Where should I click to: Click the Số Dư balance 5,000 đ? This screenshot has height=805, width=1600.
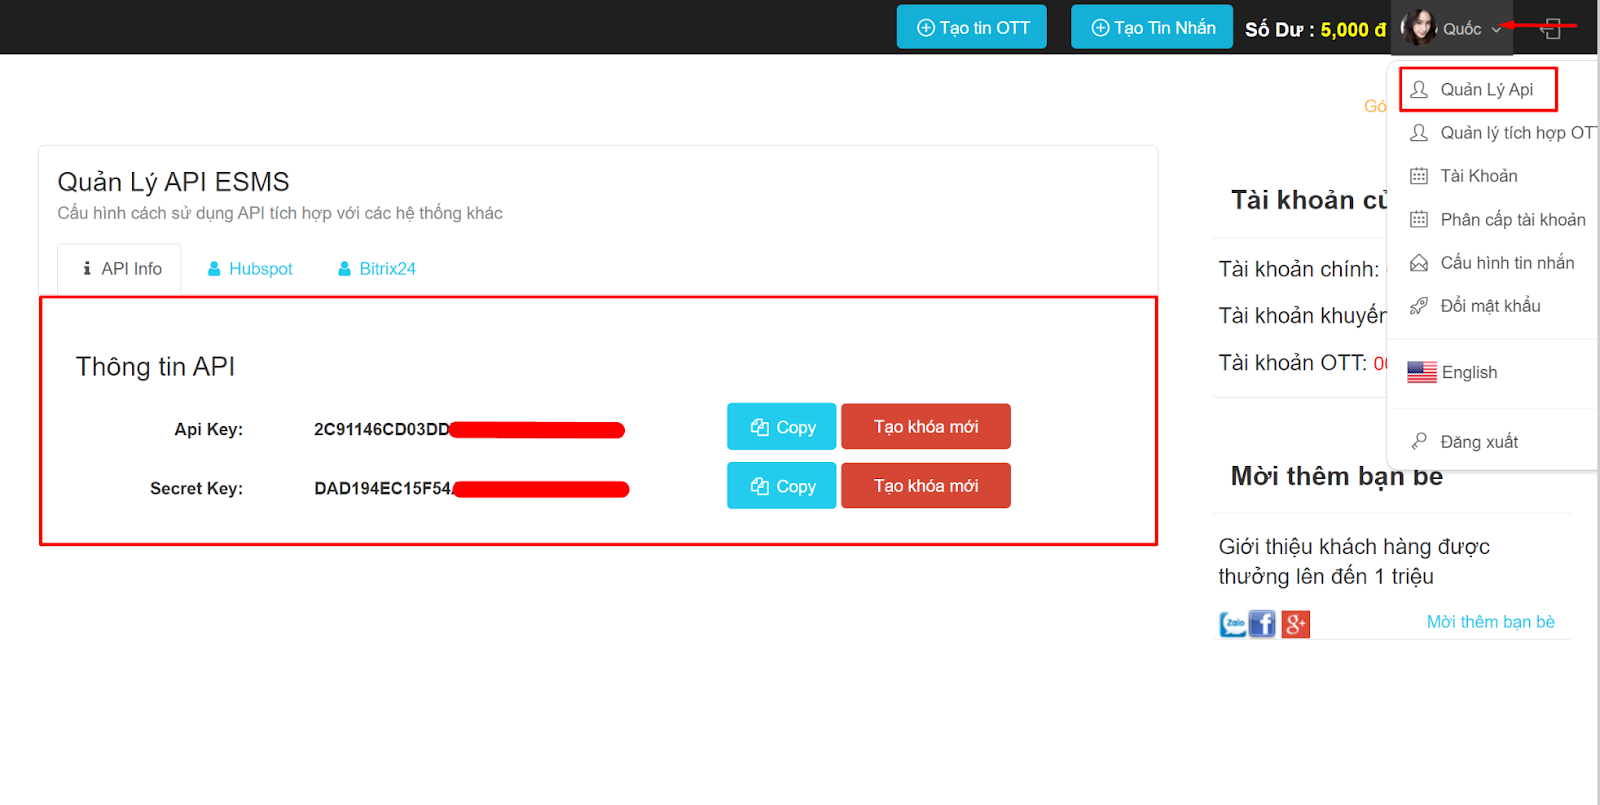[1315, 30]
